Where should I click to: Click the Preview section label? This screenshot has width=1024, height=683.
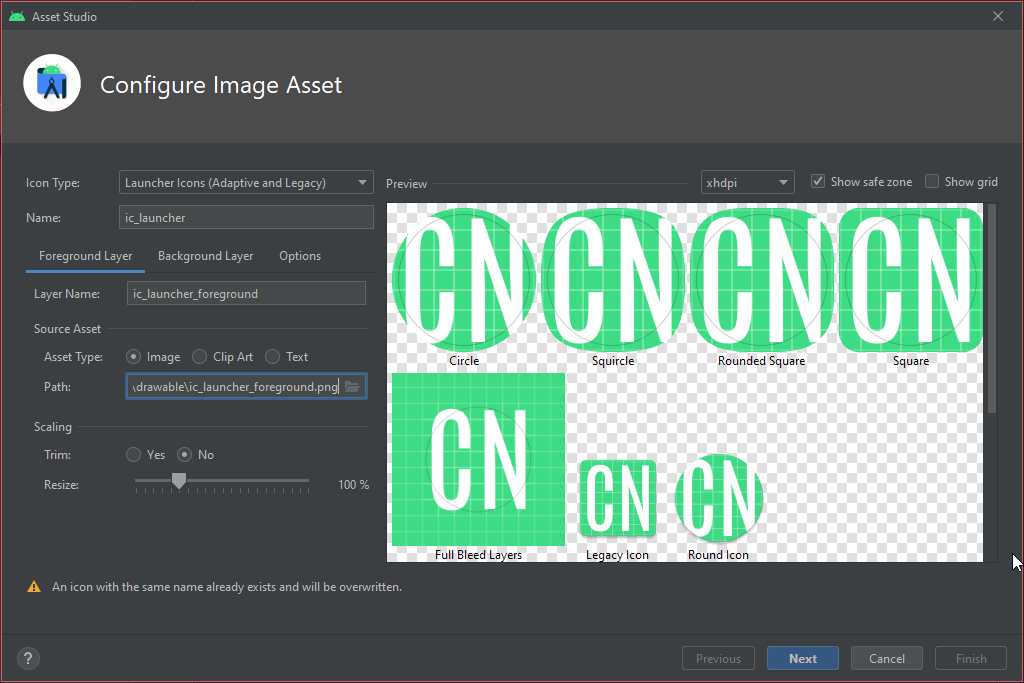pos(406,183)
